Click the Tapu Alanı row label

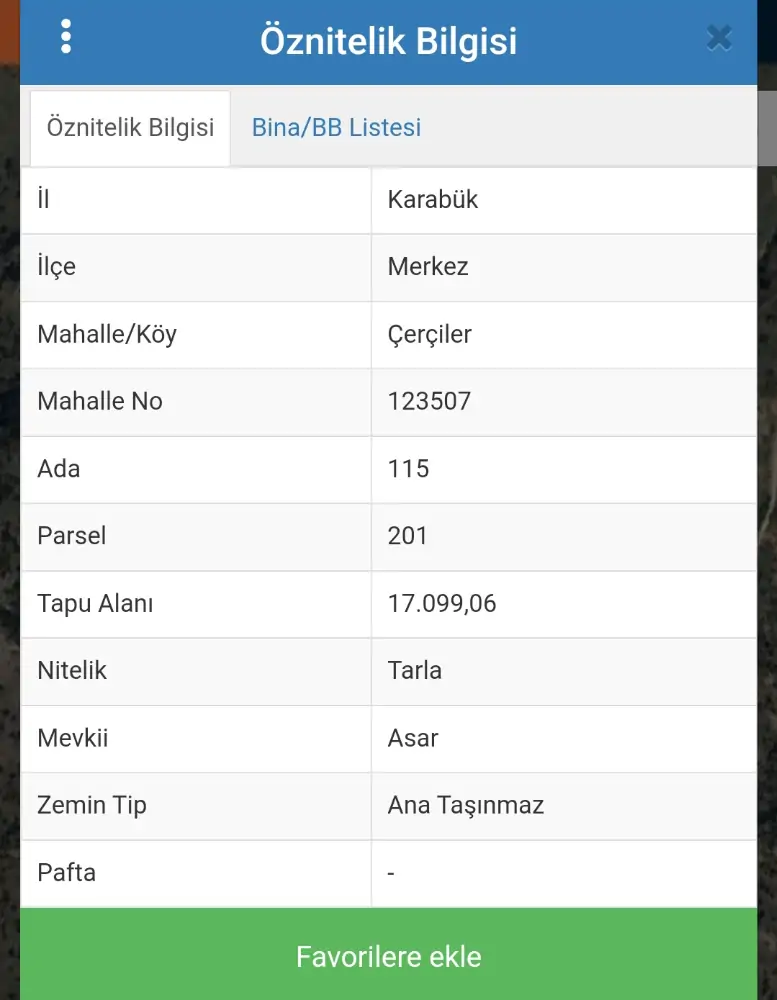pos(95,604)
